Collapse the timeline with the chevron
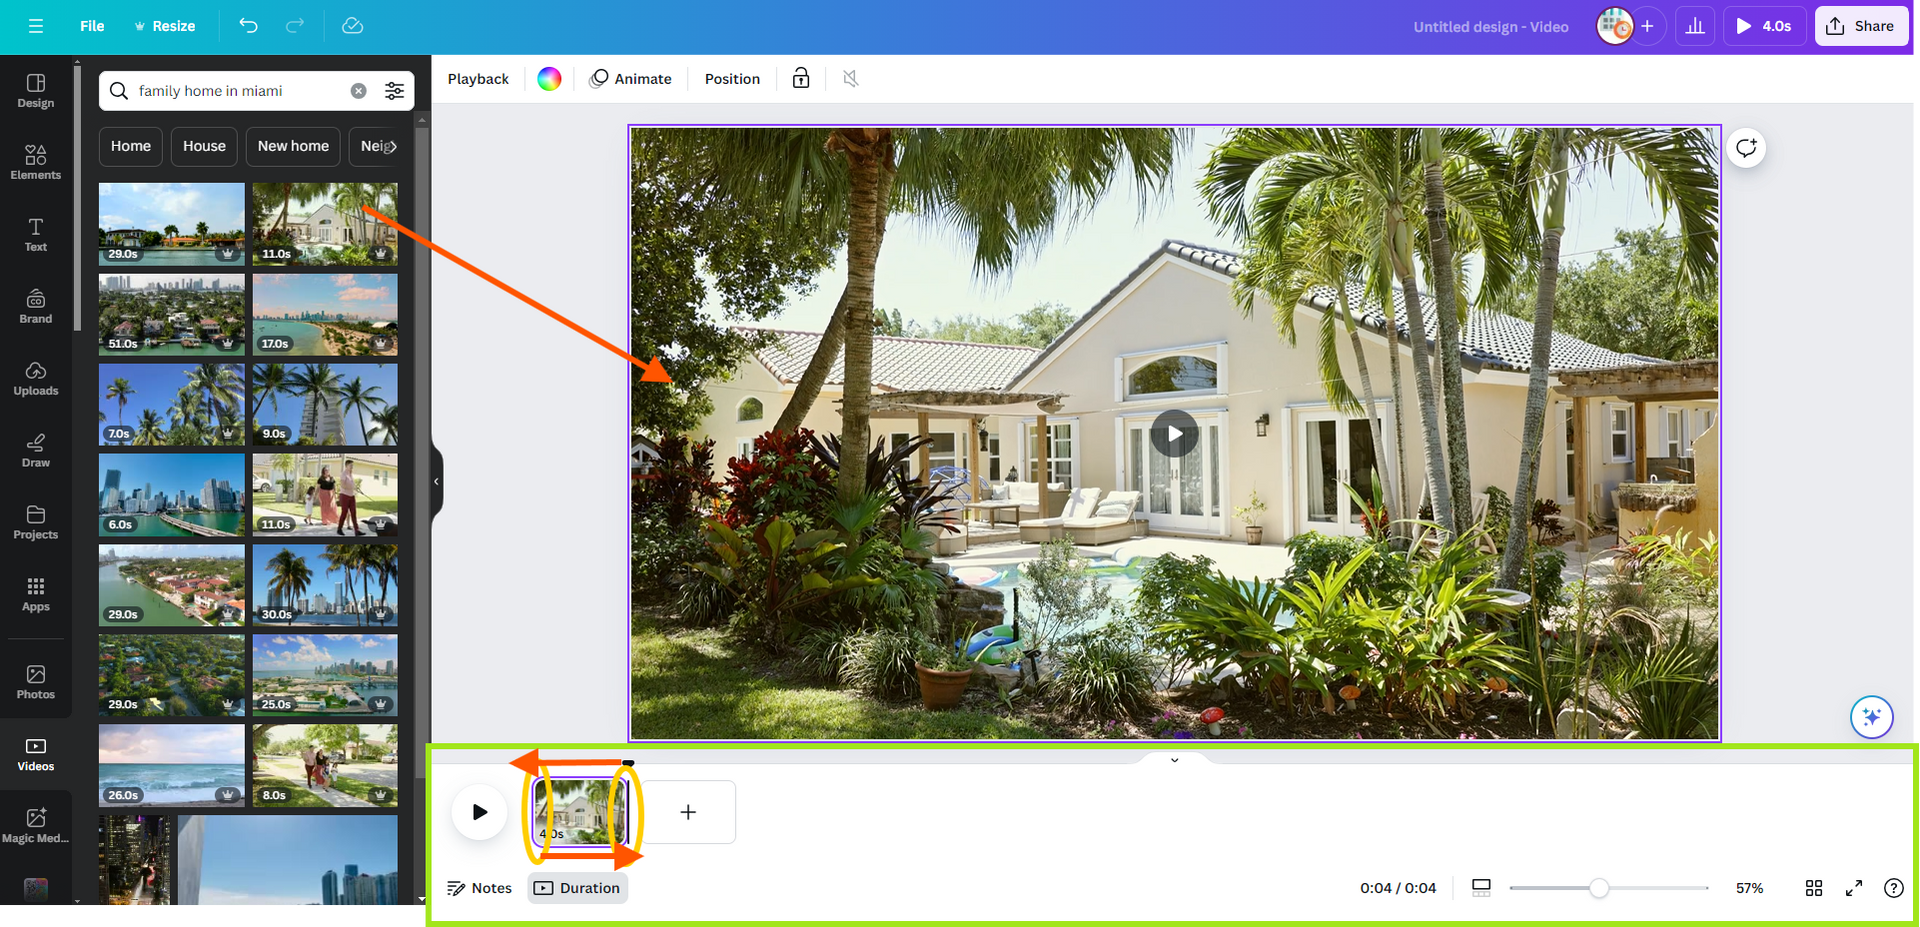Image resolution: width=1920 pixels, height=927 pixels. 1175,760
